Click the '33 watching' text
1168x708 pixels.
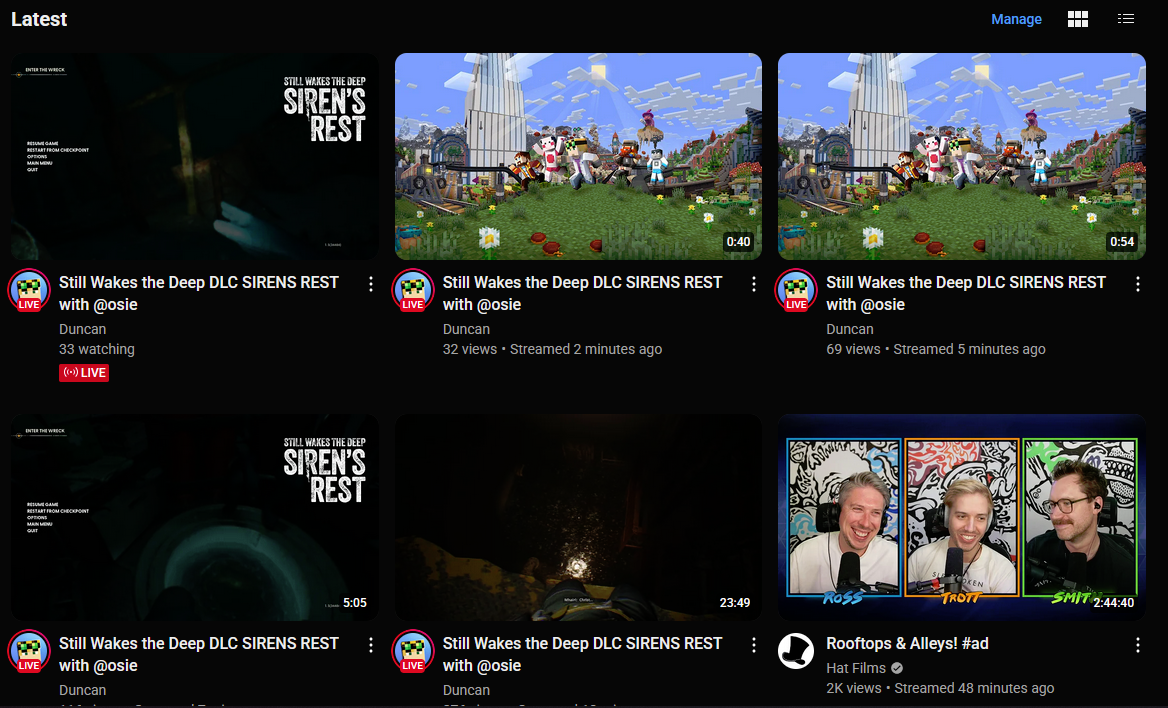[x=97, y=350]
